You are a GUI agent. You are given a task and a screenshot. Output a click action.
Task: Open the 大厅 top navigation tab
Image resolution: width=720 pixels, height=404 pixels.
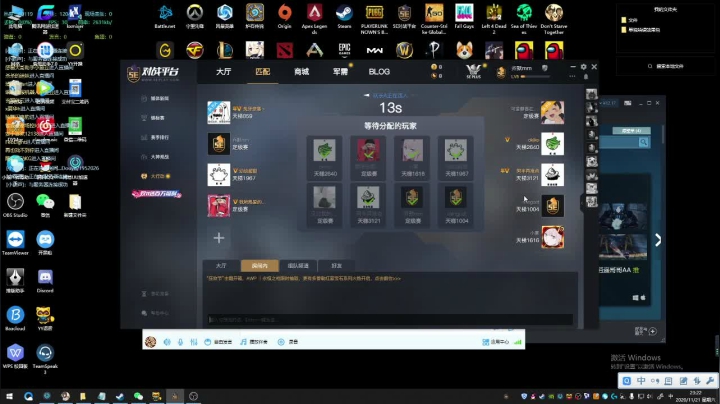coord(224,72)
